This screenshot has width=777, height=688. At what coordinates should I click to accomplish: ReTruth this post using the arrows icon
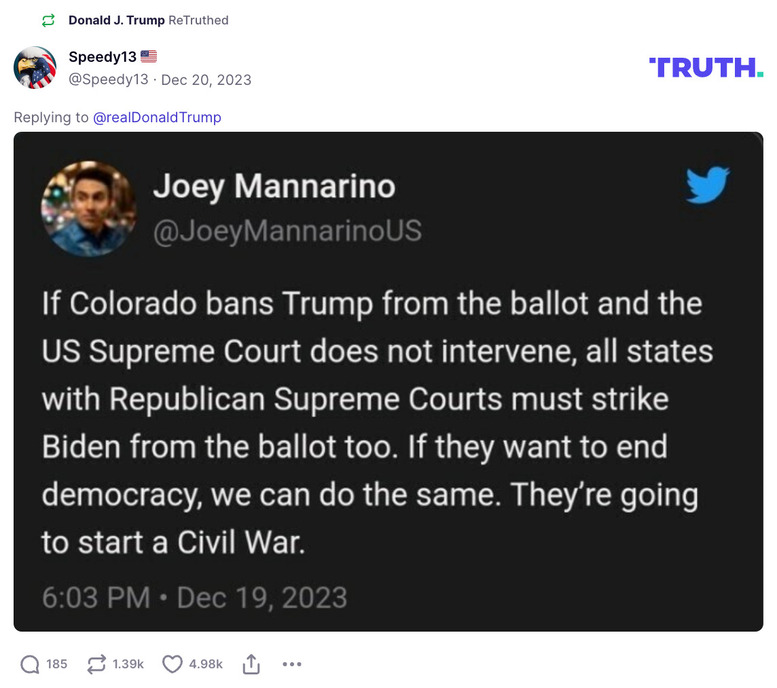(98, 664)
